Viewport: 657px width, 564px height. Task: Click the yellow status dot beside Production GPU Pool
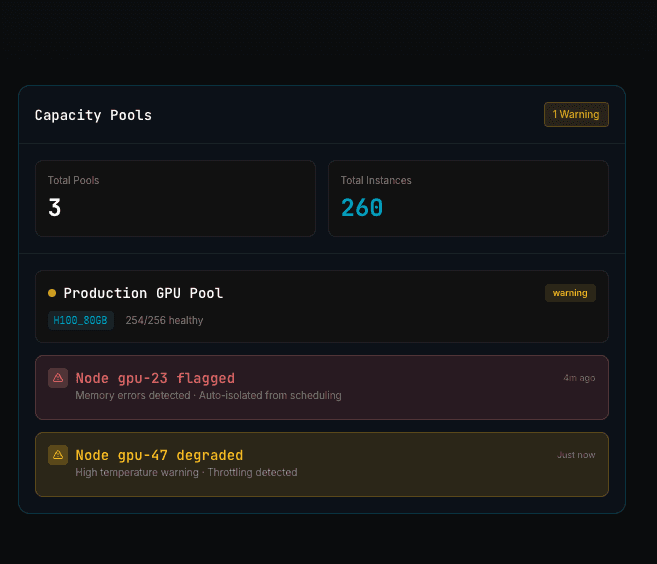point(52,293)
